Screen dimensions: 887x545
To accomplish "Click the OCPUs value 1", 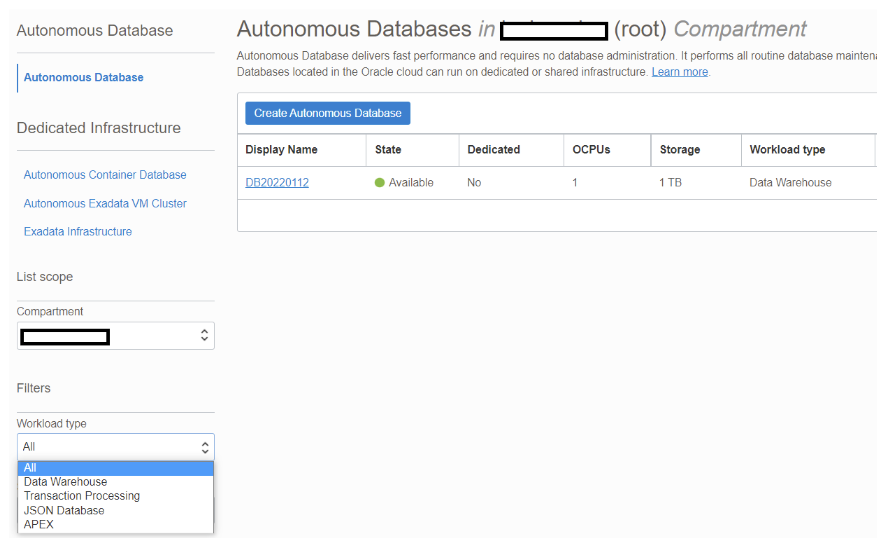I will coord(575,183).
